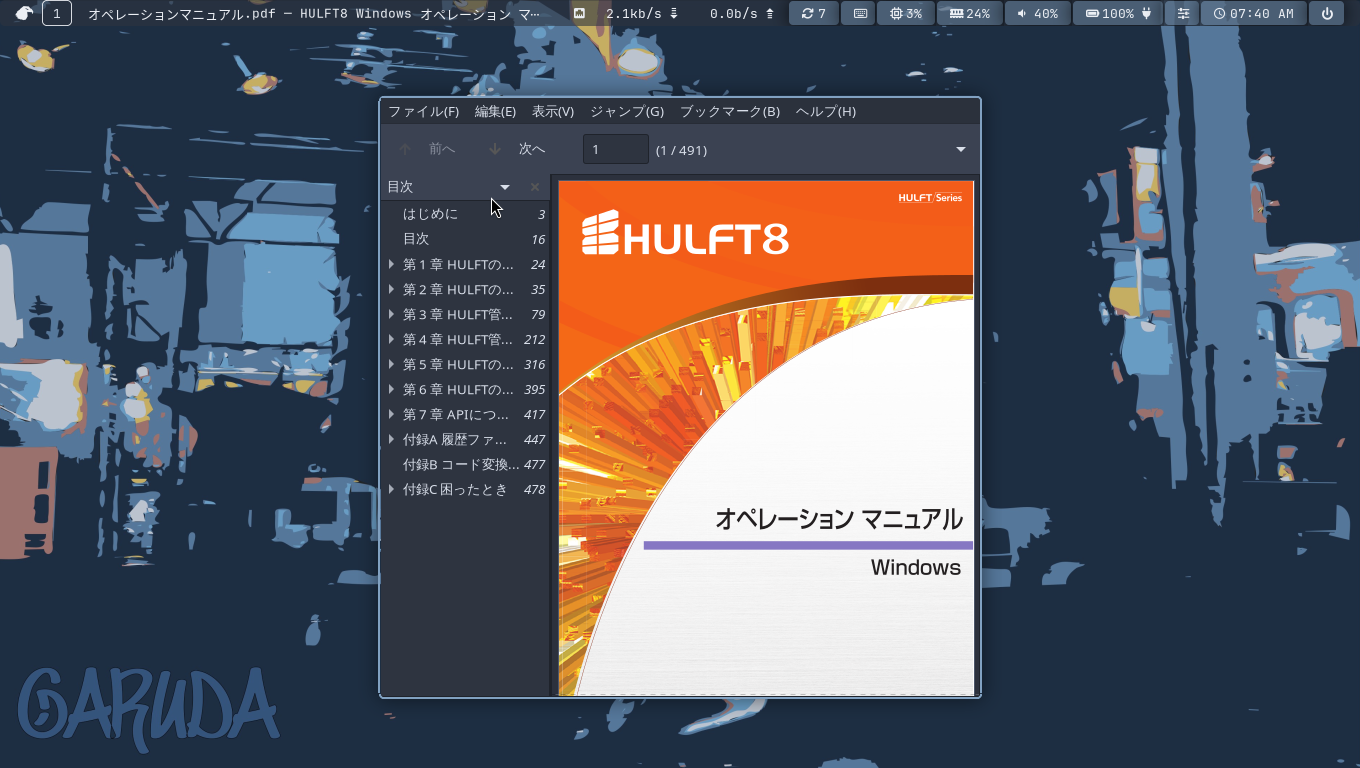Go to next page with 次へ
Screen dimensions: 1360x768
click(x=517, y=149)
